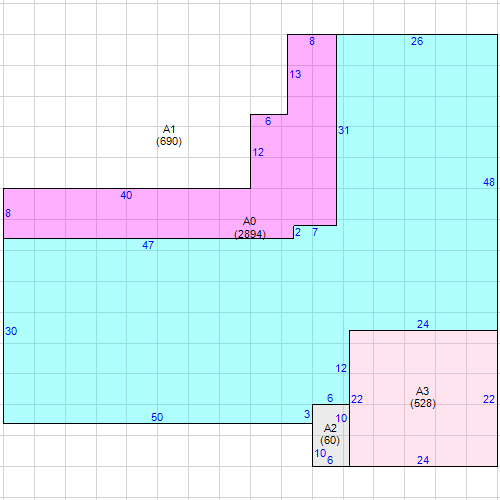500x500 pixels.
Task: Click the 8 on the magenta strip's left edge
Action: pos(8,213)
